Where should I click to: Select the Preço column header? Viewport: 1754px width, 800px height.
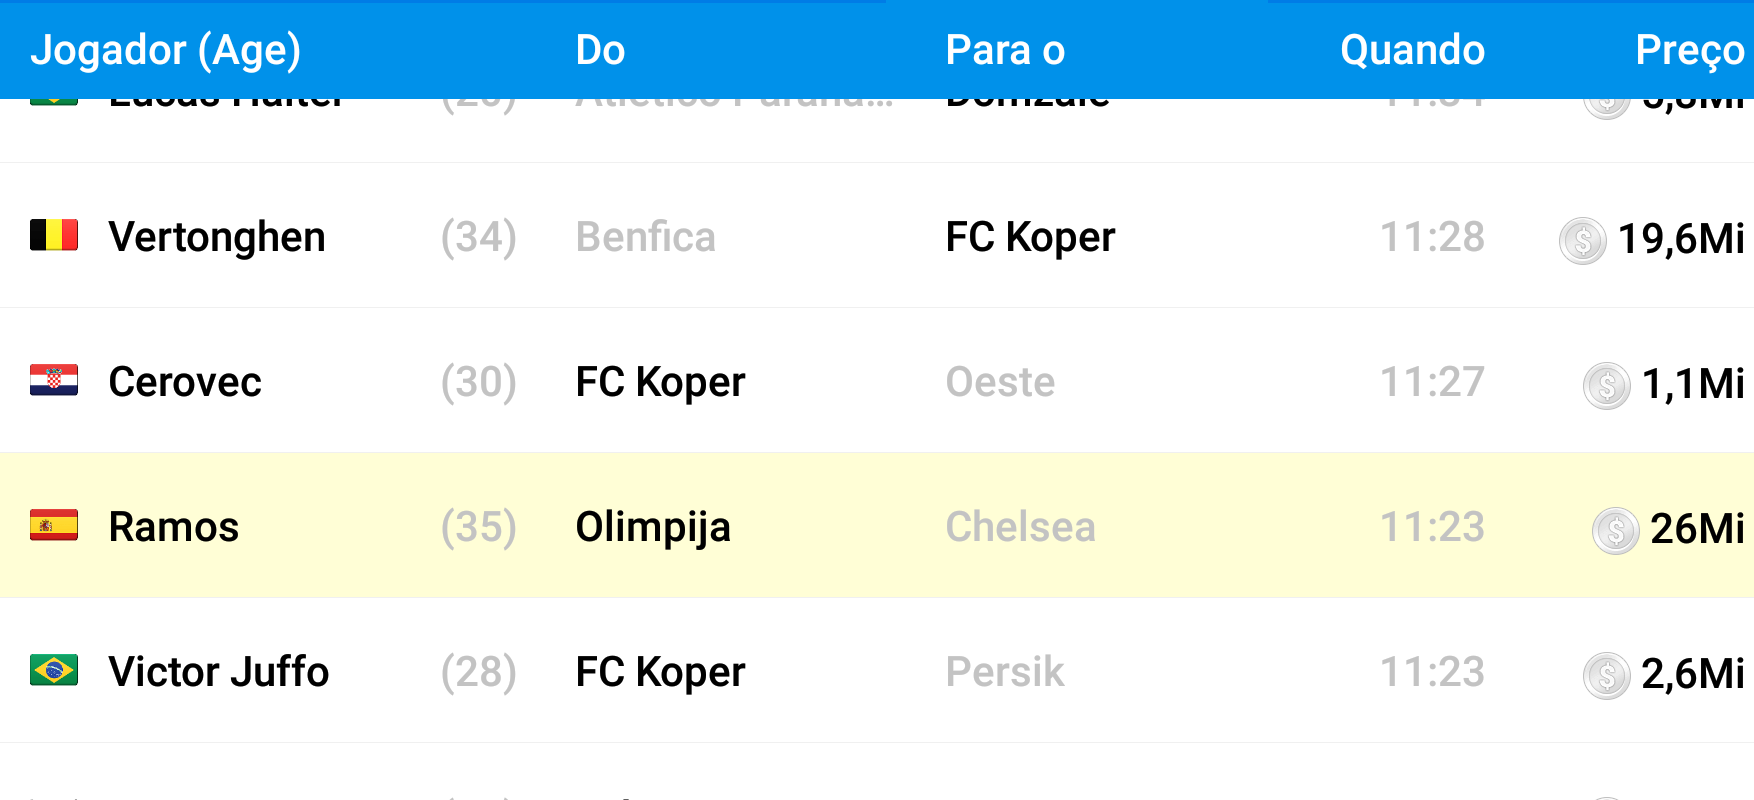pyautogui.click(x=1689, y=50)
